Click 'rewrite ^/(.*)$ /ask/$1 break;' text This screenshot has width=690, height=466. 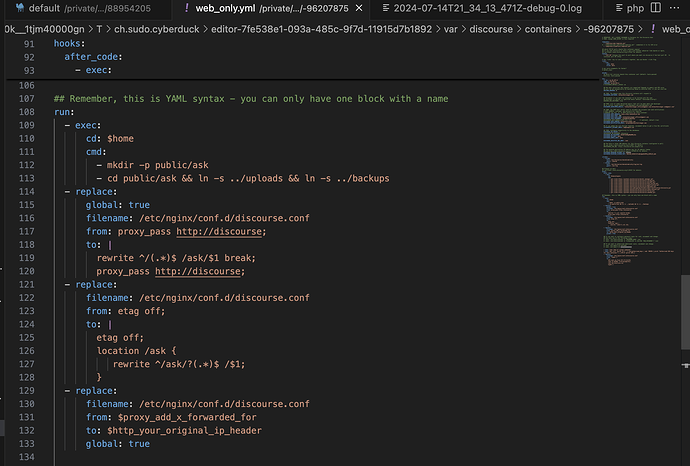point(176,258)
